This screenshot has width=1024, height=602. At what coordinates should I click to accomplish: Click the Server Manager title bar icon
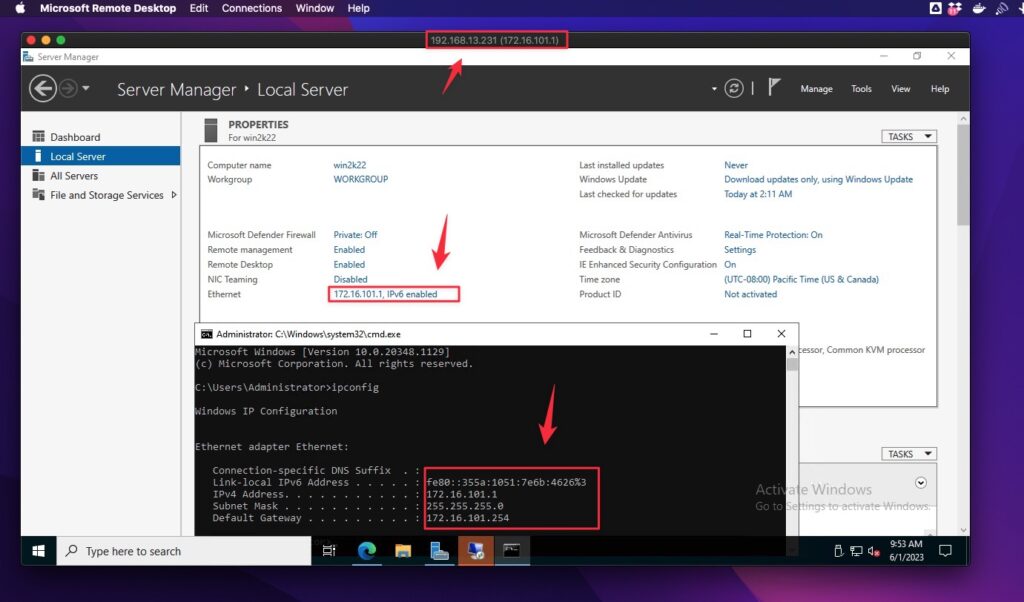pyautogui.click(x=28, y=57)
